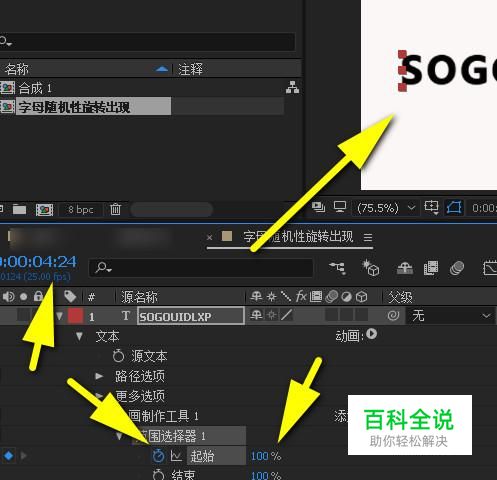Toggle stopwatch for 源文本 property
This screenshot has height=480, width=497.
(x=118, y=356)
